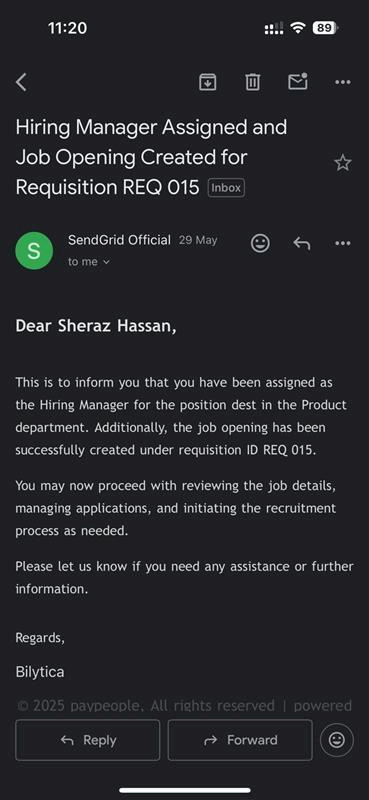Open the sender row more options menu

point(342,243)
